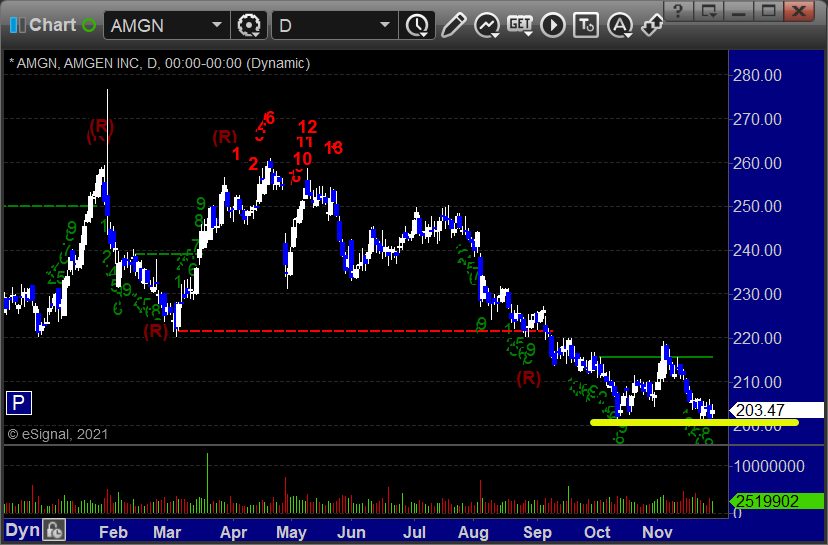Select the pencil drawing tool
828x545 pixels.
[x=453, y=25]
